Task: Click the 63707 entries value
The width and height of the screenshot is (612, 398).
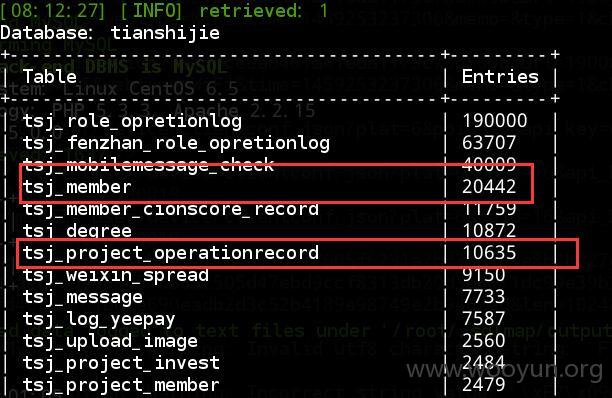Action: click(x=489, y=142)
